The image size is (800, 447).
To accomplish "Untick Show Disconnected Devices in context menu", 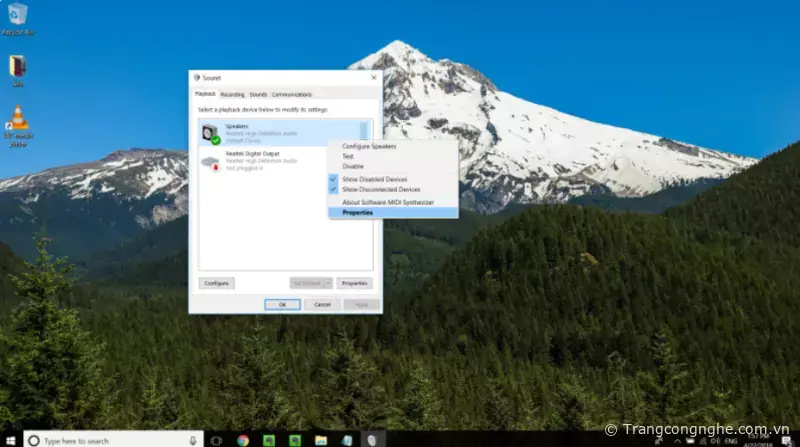I will [x=380, y=189].
